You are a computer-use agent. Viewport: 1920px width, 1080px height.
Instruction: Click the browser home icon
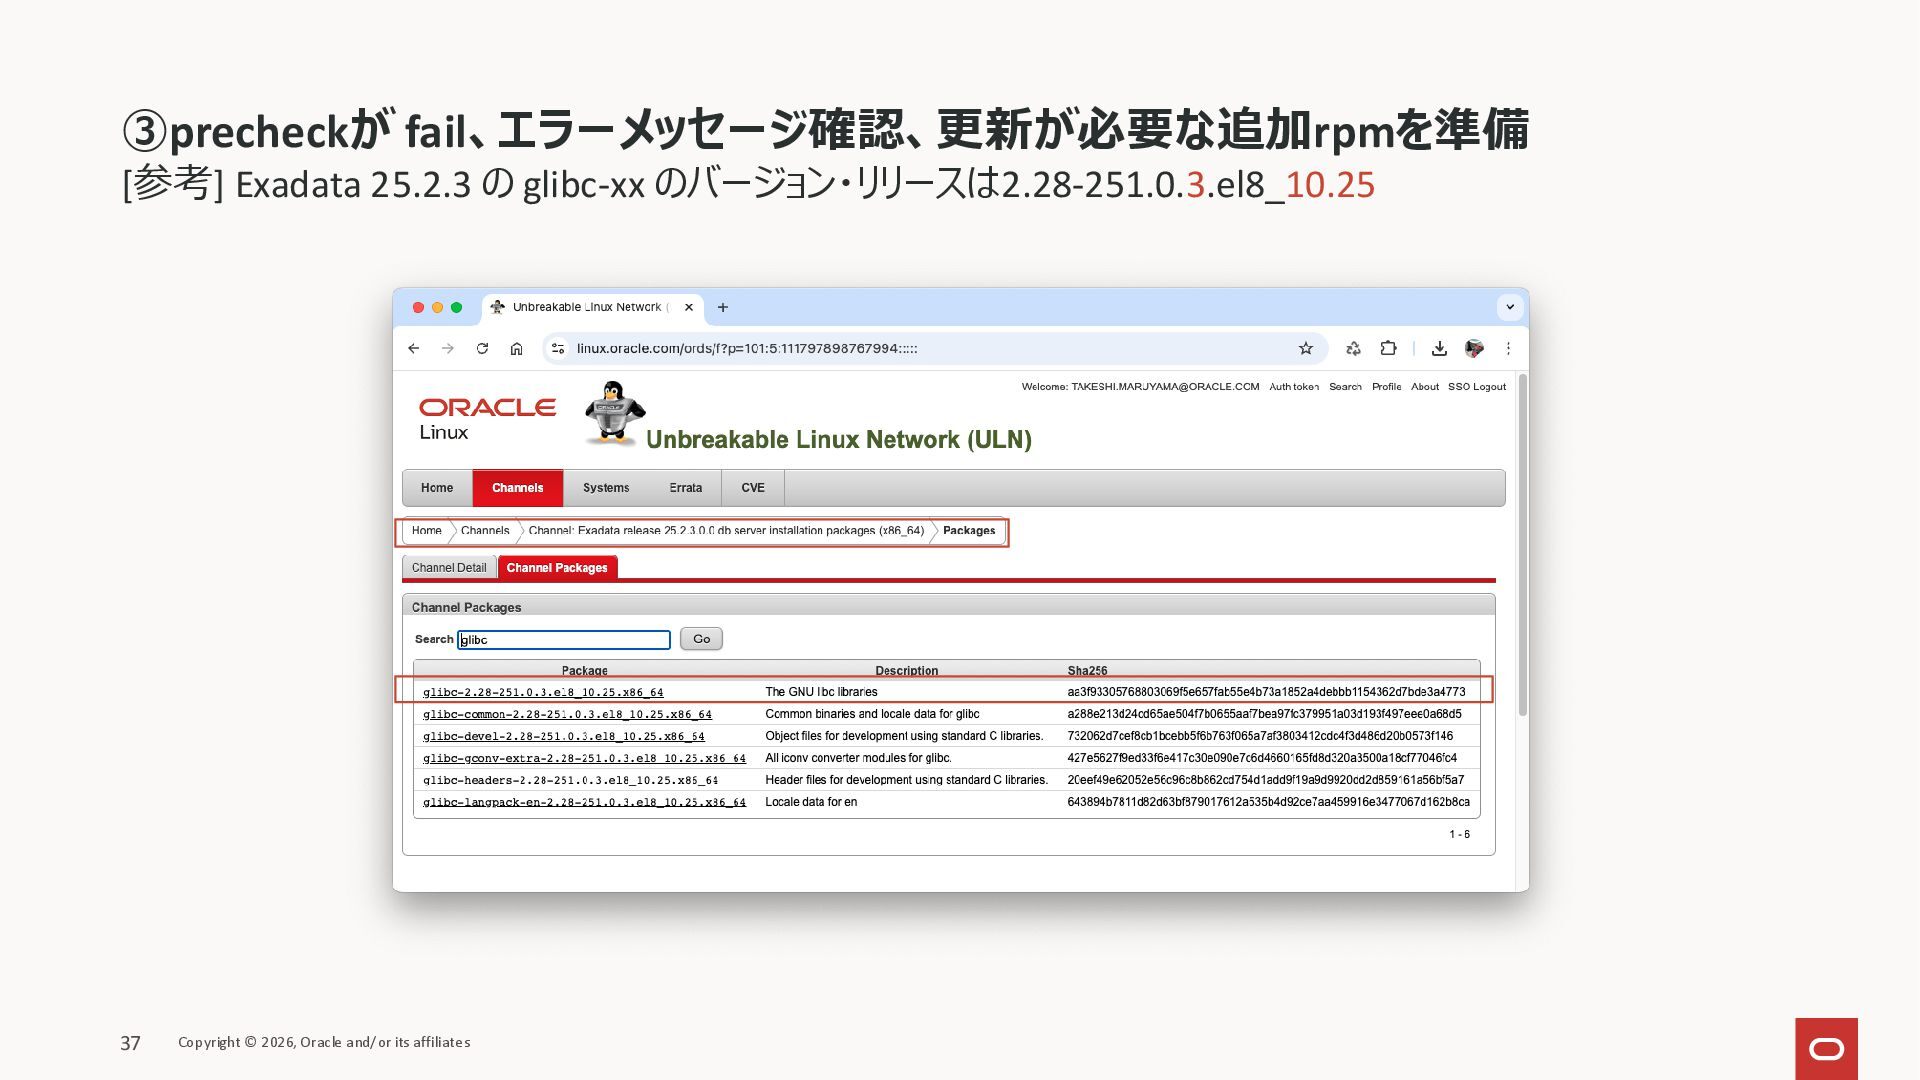(516, 348)
